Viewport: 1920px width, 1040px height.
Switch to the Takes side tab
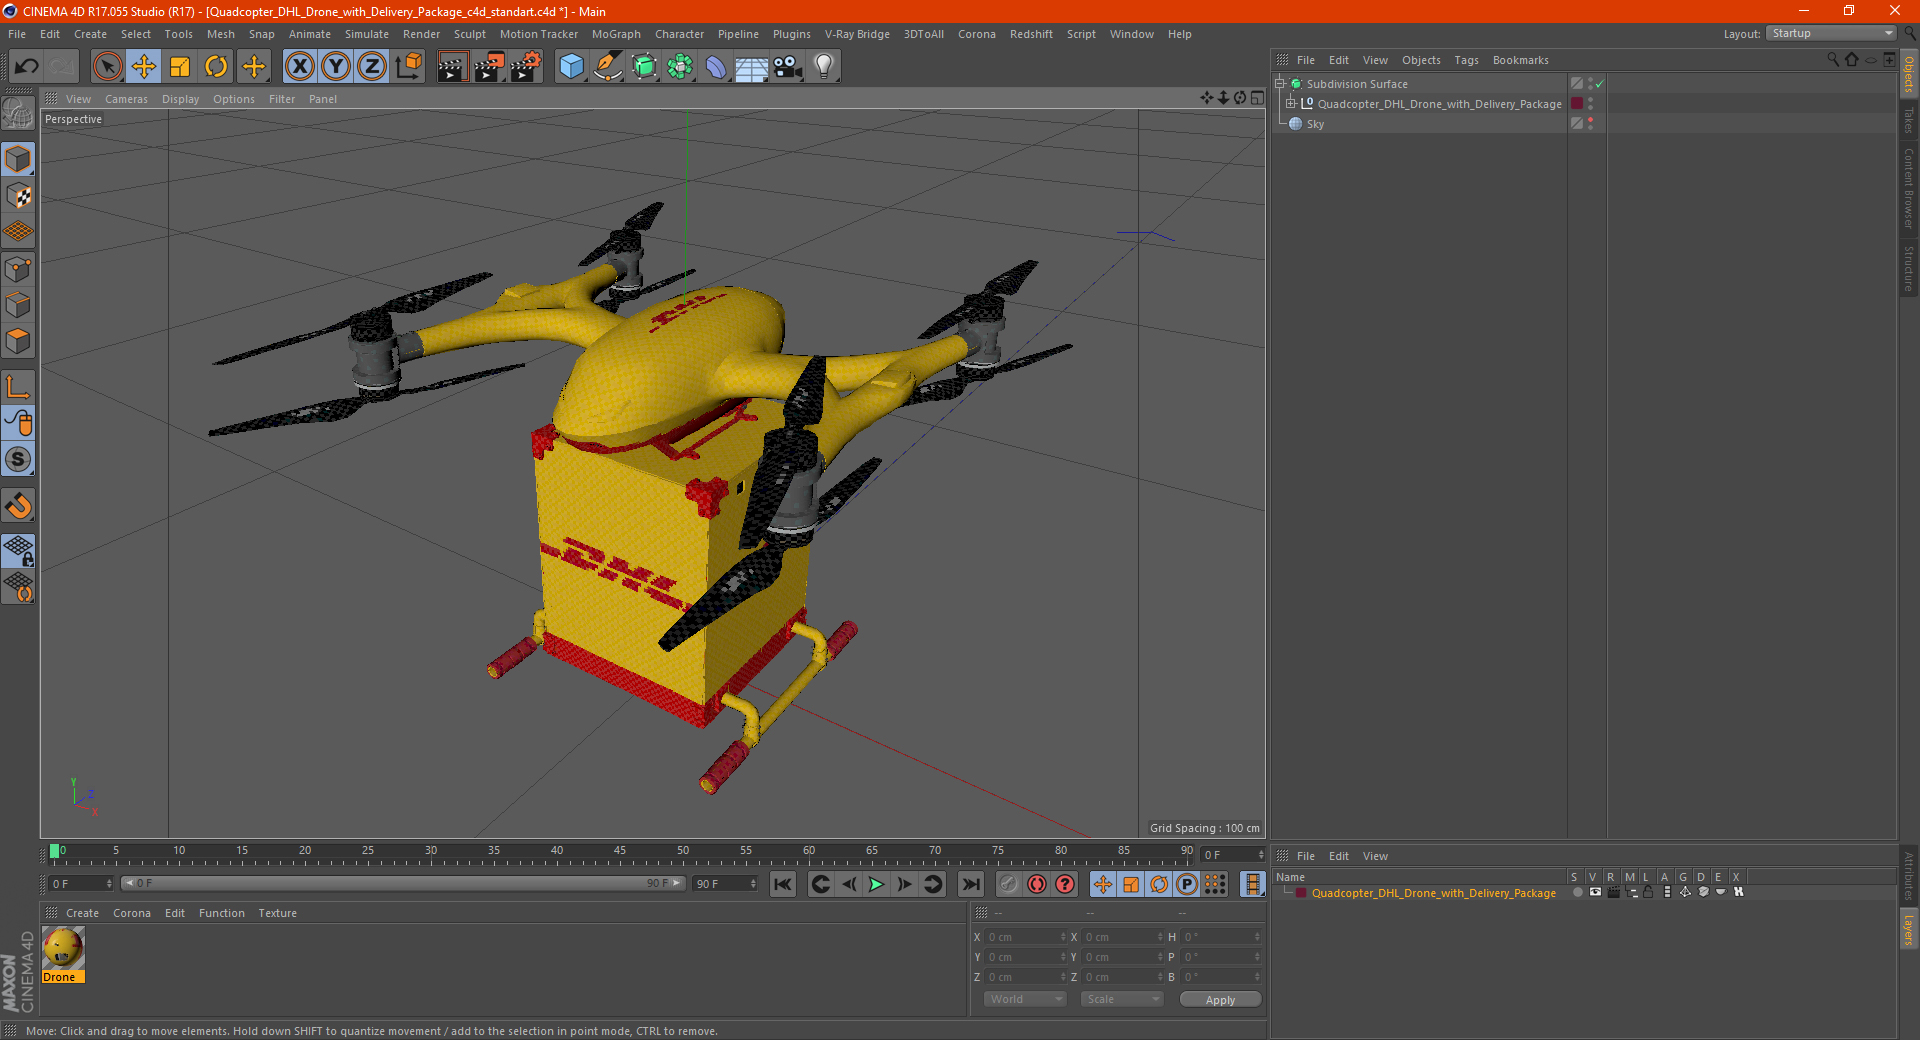1909,120
